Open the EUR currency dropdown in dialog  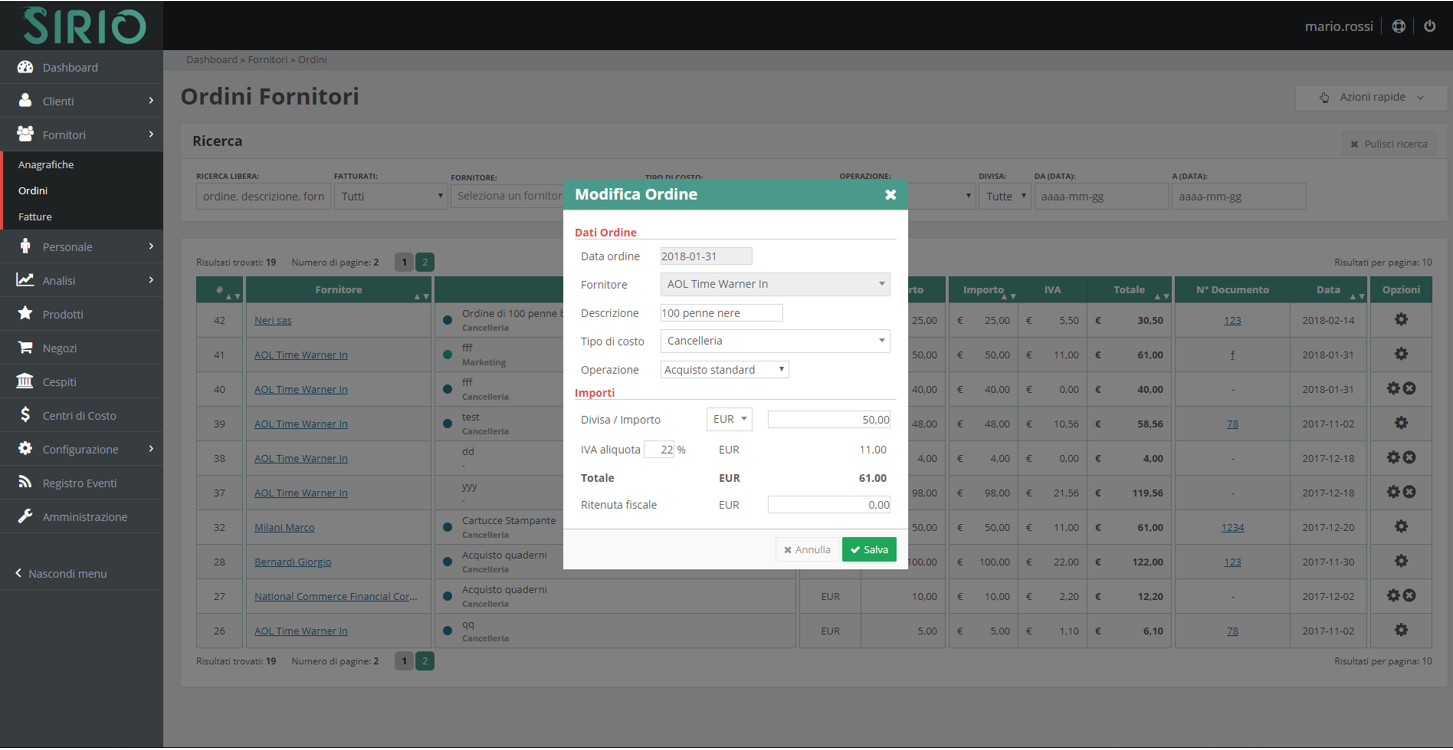coord(729,420)
